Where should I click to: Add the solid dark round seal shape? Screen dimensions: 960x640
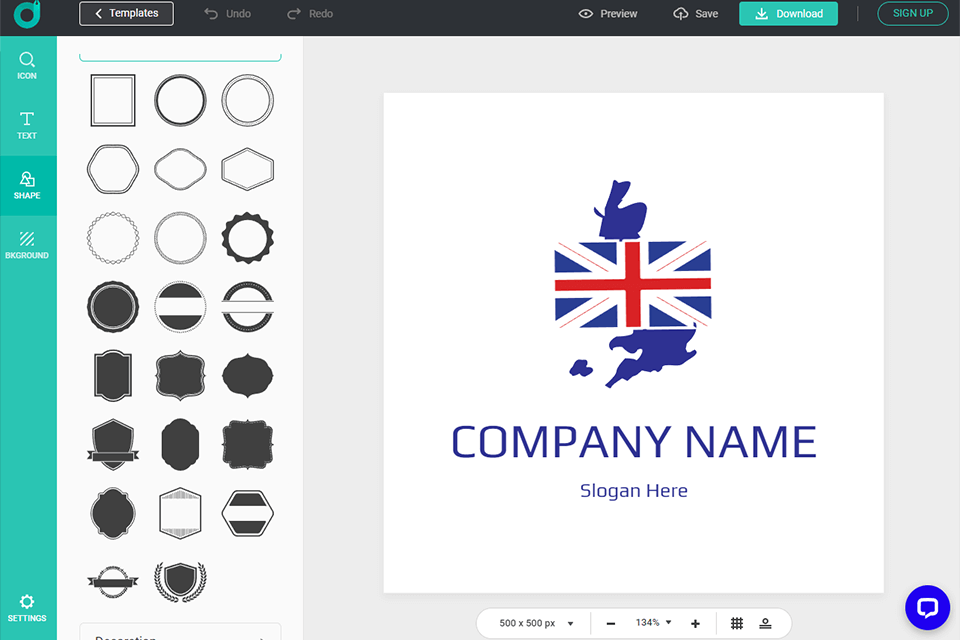point(113,307)
